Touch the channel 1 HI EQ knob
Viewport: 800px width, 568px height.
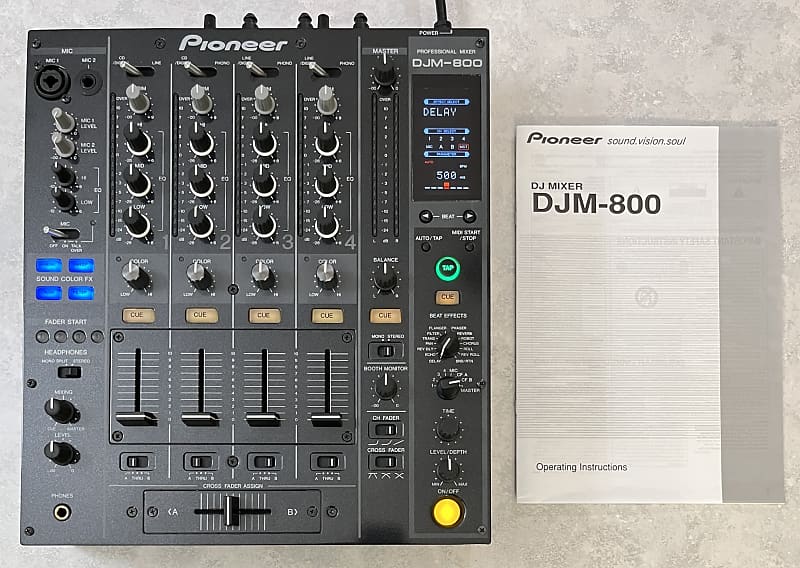pos(137,141)
